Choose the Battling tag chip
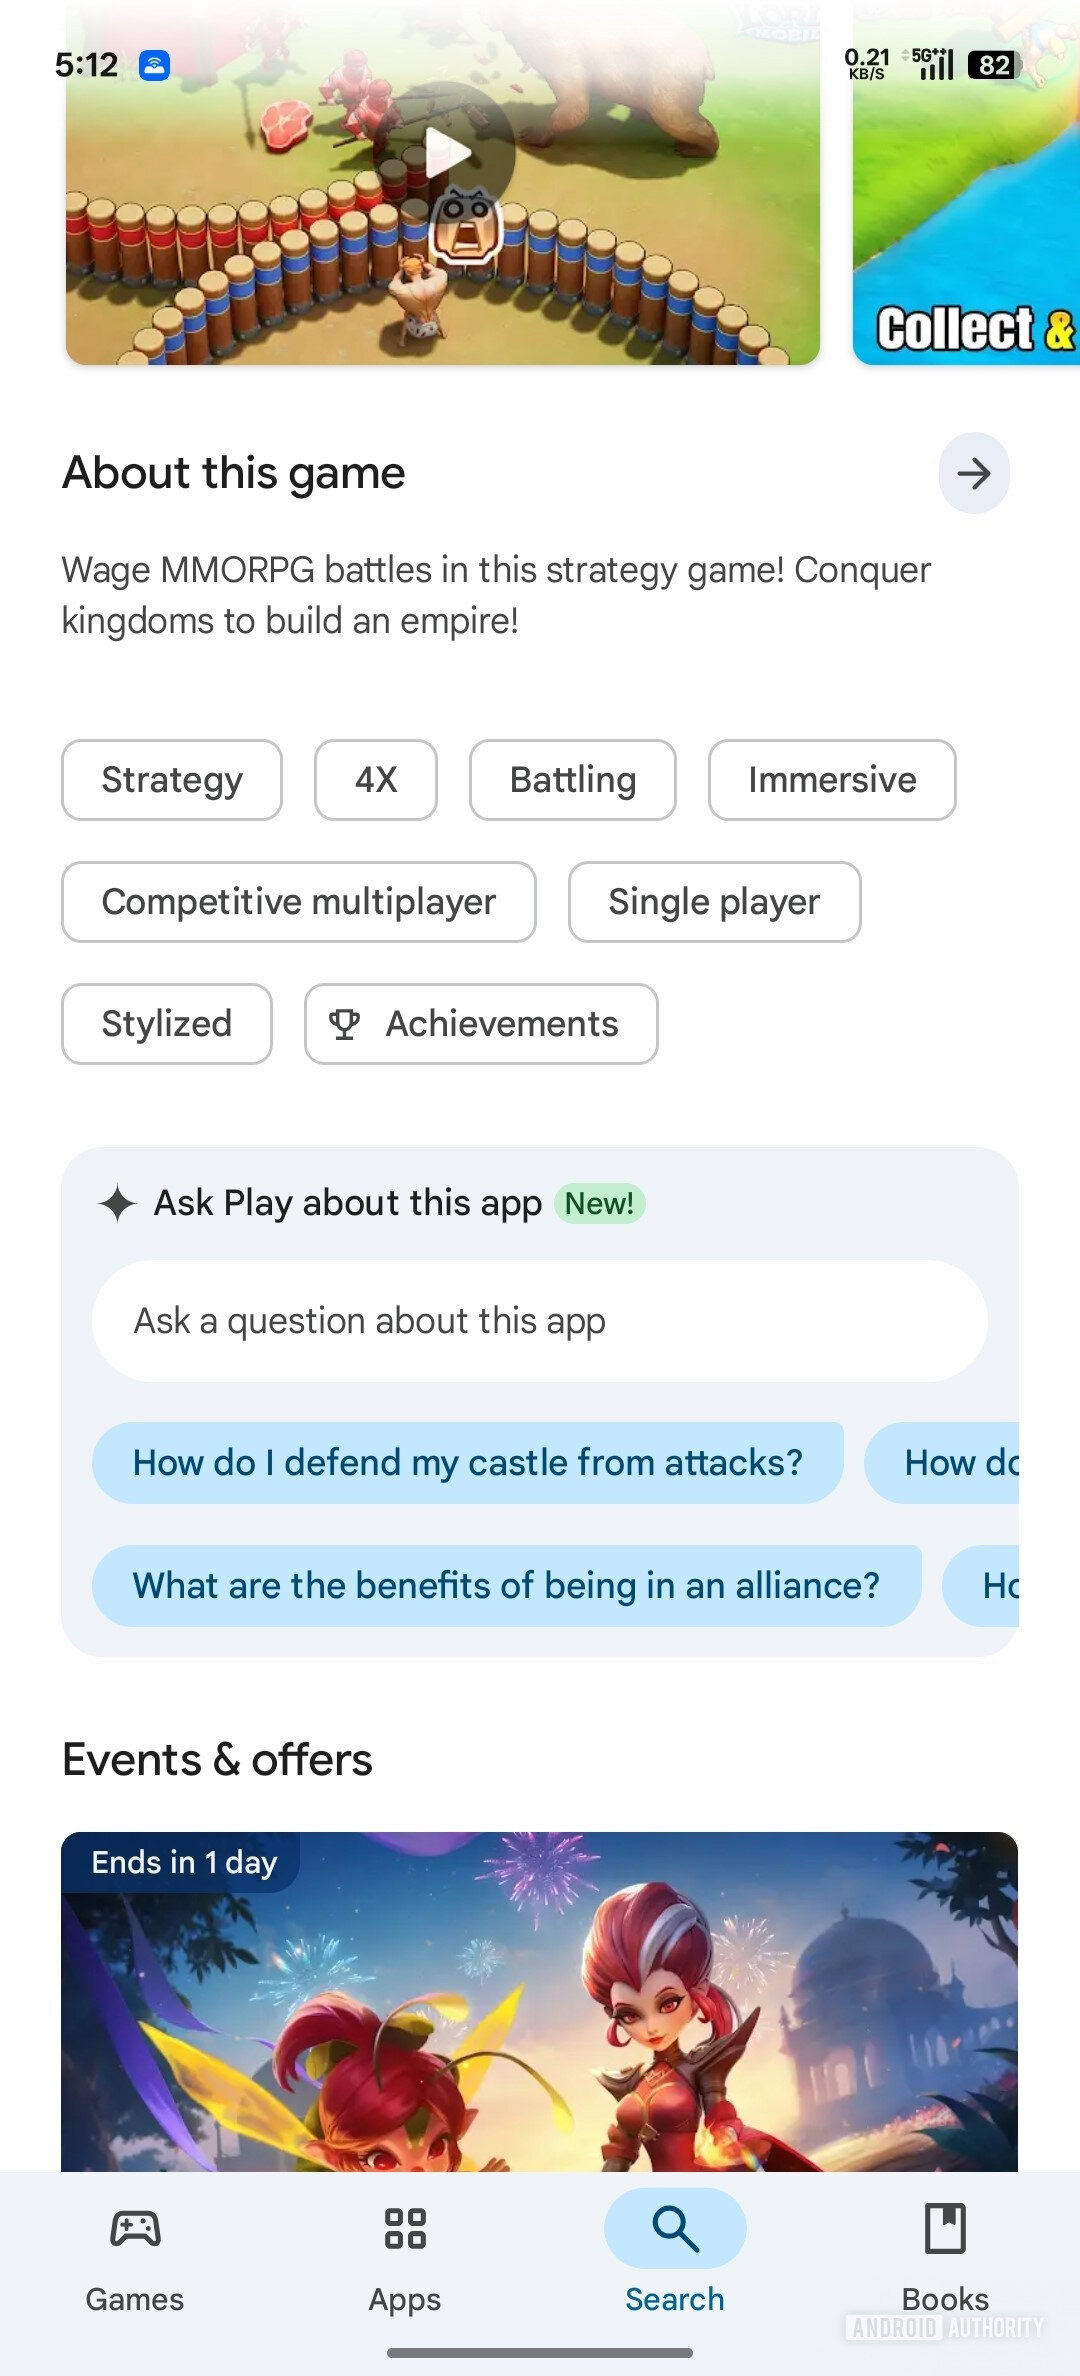Image resolution: width=1080 pixels, height=2376 pixels. click(x=573, y=780)
